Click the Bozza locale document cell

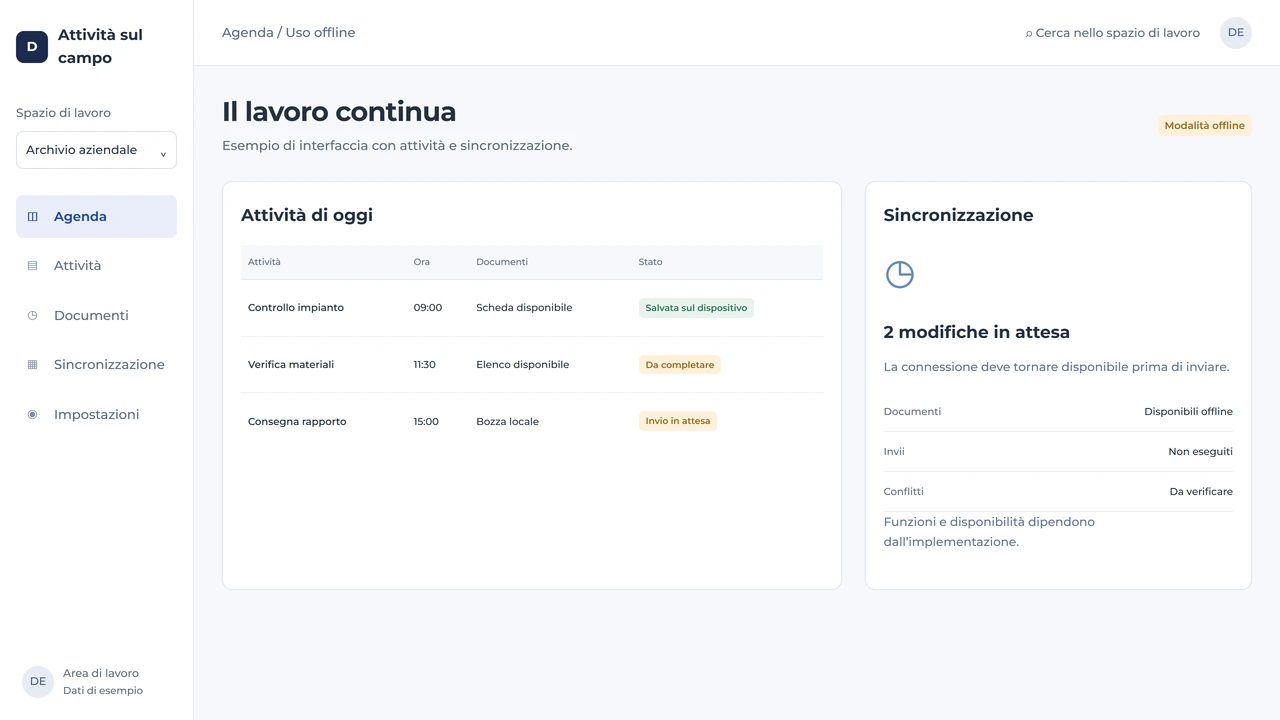click(x=507, y=422)
